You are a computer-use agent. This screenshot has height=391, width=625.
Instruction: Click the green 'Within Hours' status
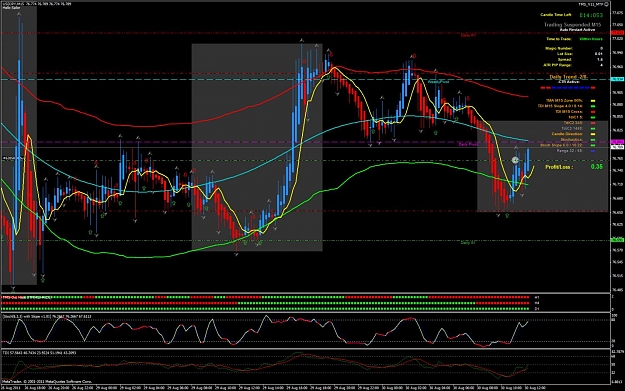coord(591,39)
